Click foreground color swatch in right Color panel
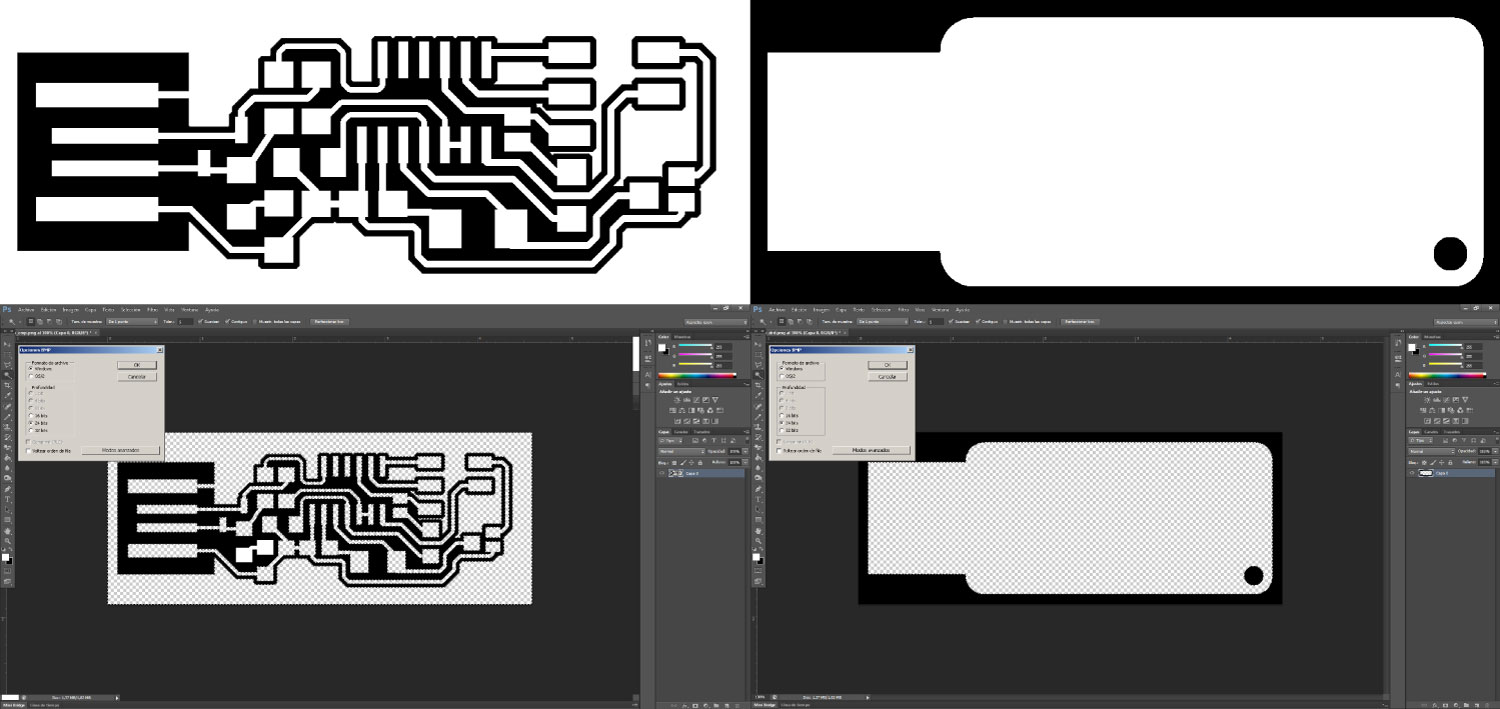 (1412, 347)
